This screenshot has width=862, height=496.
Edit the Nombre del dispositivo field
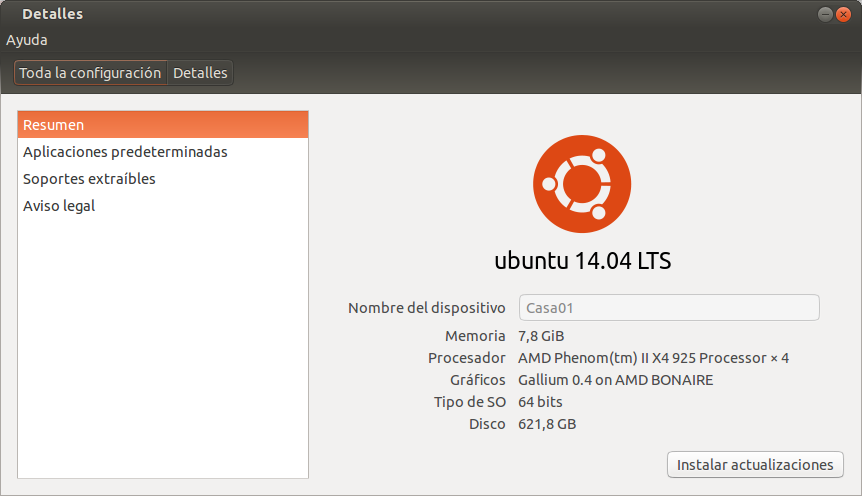669,307
